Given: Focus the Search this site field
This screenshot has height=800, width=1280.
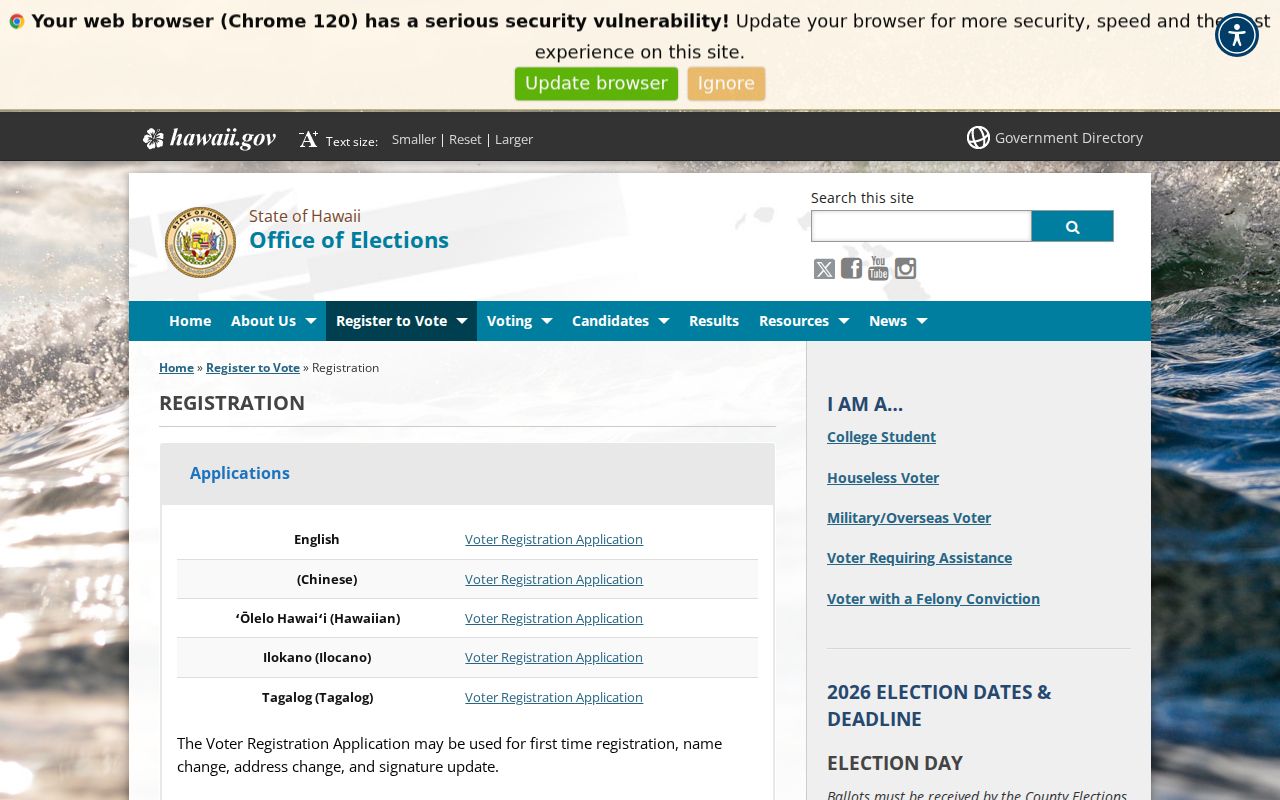Looking at the screenshot, I should (921, 226).
